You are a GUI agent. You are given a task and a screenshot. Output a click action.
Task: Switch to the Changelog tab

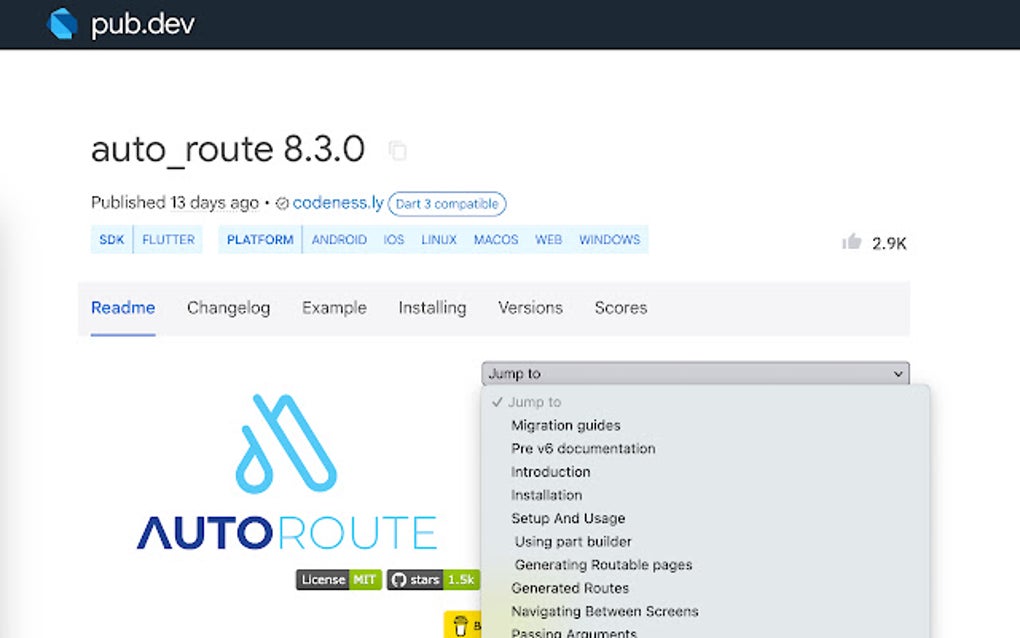pyautogui.click(x=228, y=308)
